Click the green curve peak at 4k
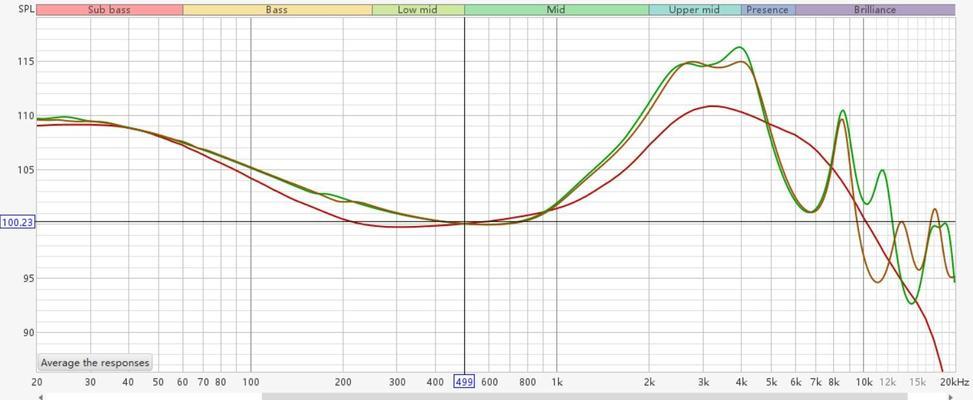The width and height of the screenshot is (973, 400). tap(739, 47)
